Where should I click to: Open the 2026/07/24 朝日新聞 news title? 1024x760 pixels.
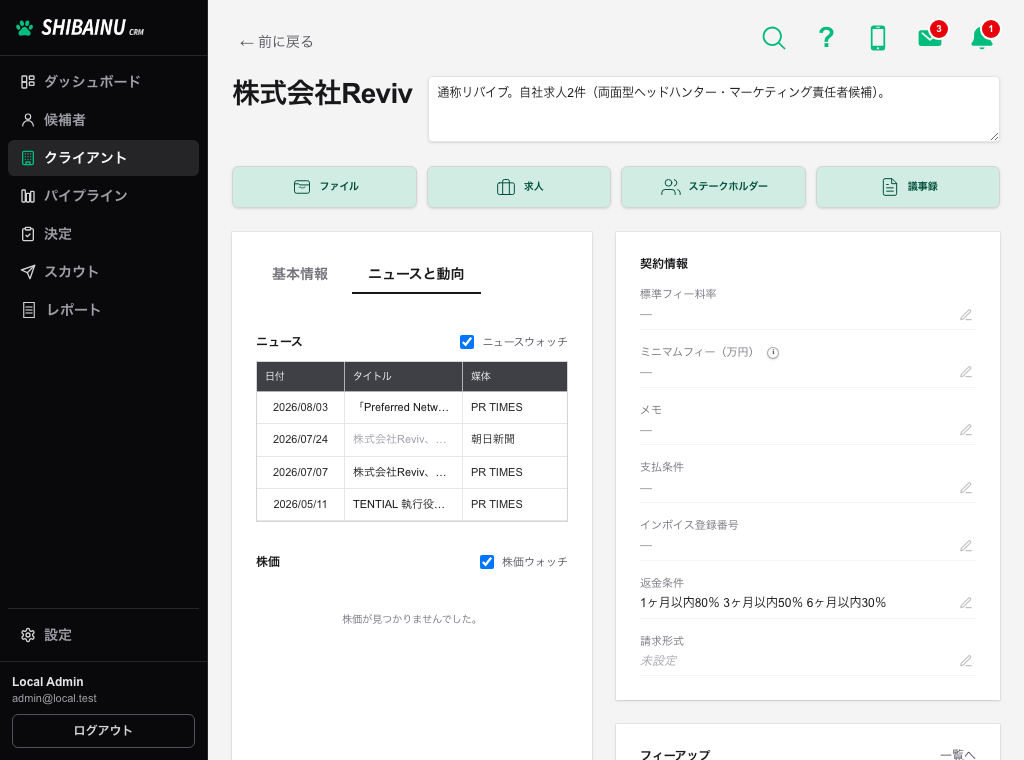400,439
